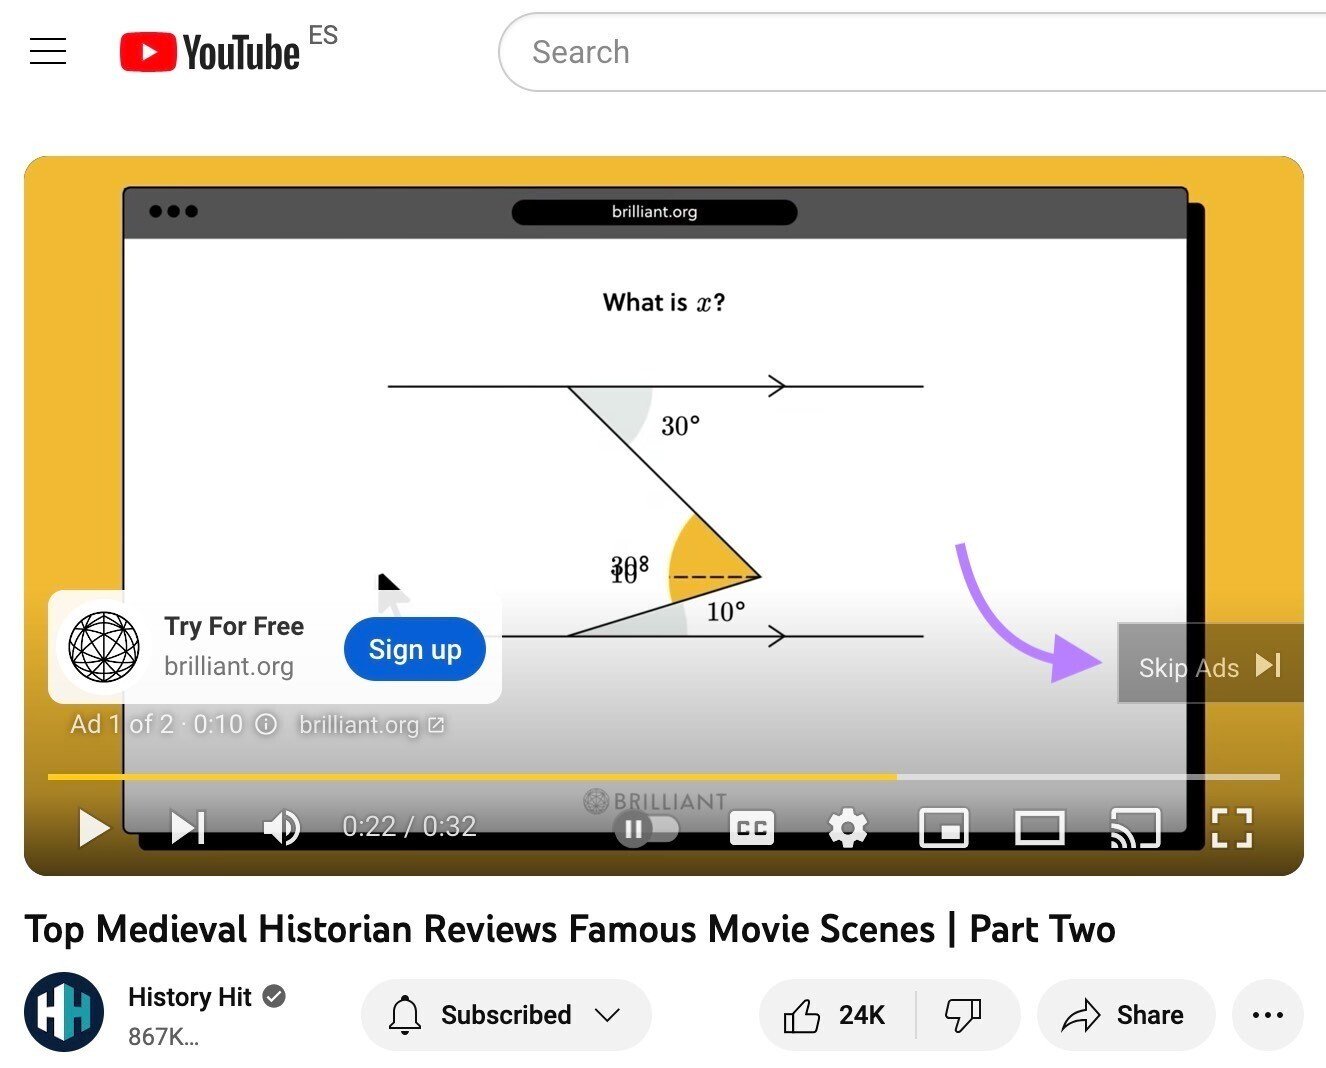Cast the video to a TV
The width and height of the screenshot is (1326, 1068).
pos(1135,827)
